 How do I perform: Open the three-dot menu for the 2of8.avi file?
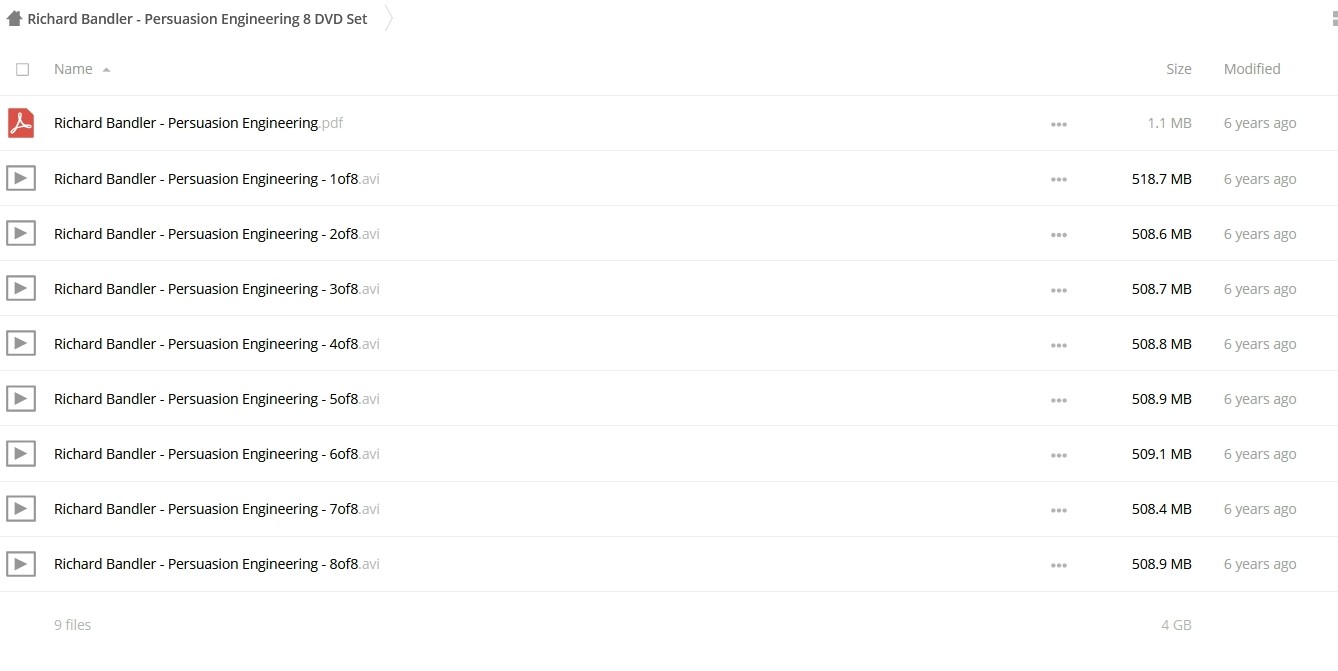pos(1059,235)
